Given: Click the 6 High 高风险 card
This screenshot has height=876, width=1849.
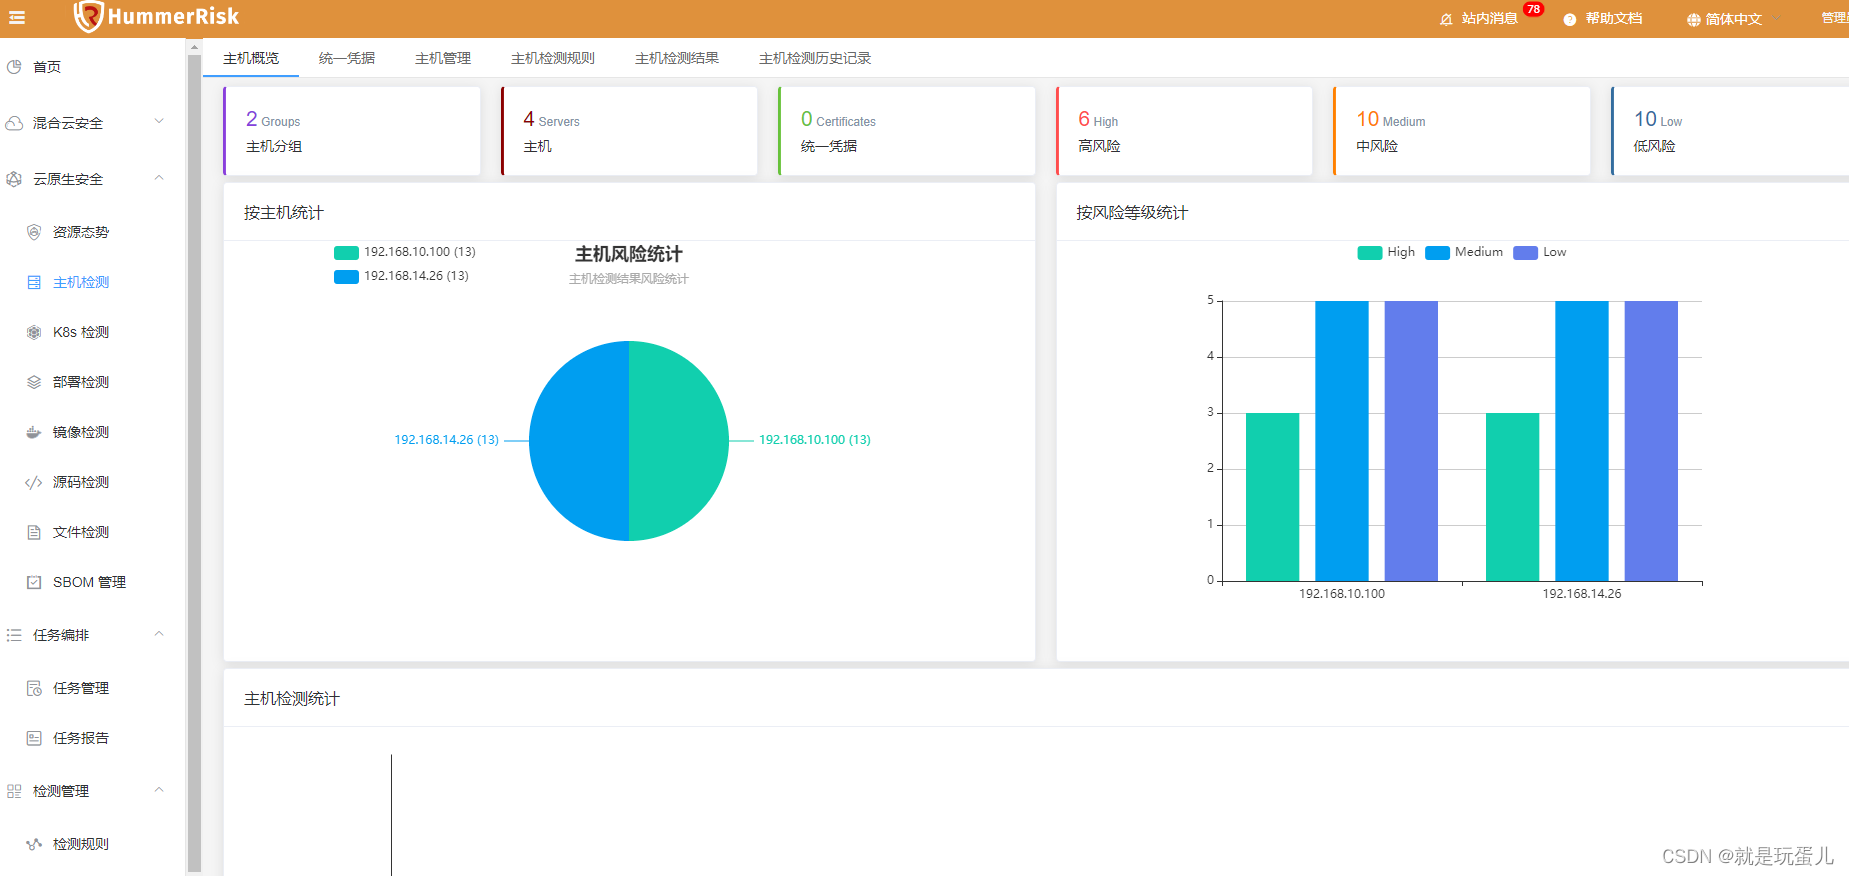Looking at the screenshot, I should pyautogui.click(x=1184, y=131).
